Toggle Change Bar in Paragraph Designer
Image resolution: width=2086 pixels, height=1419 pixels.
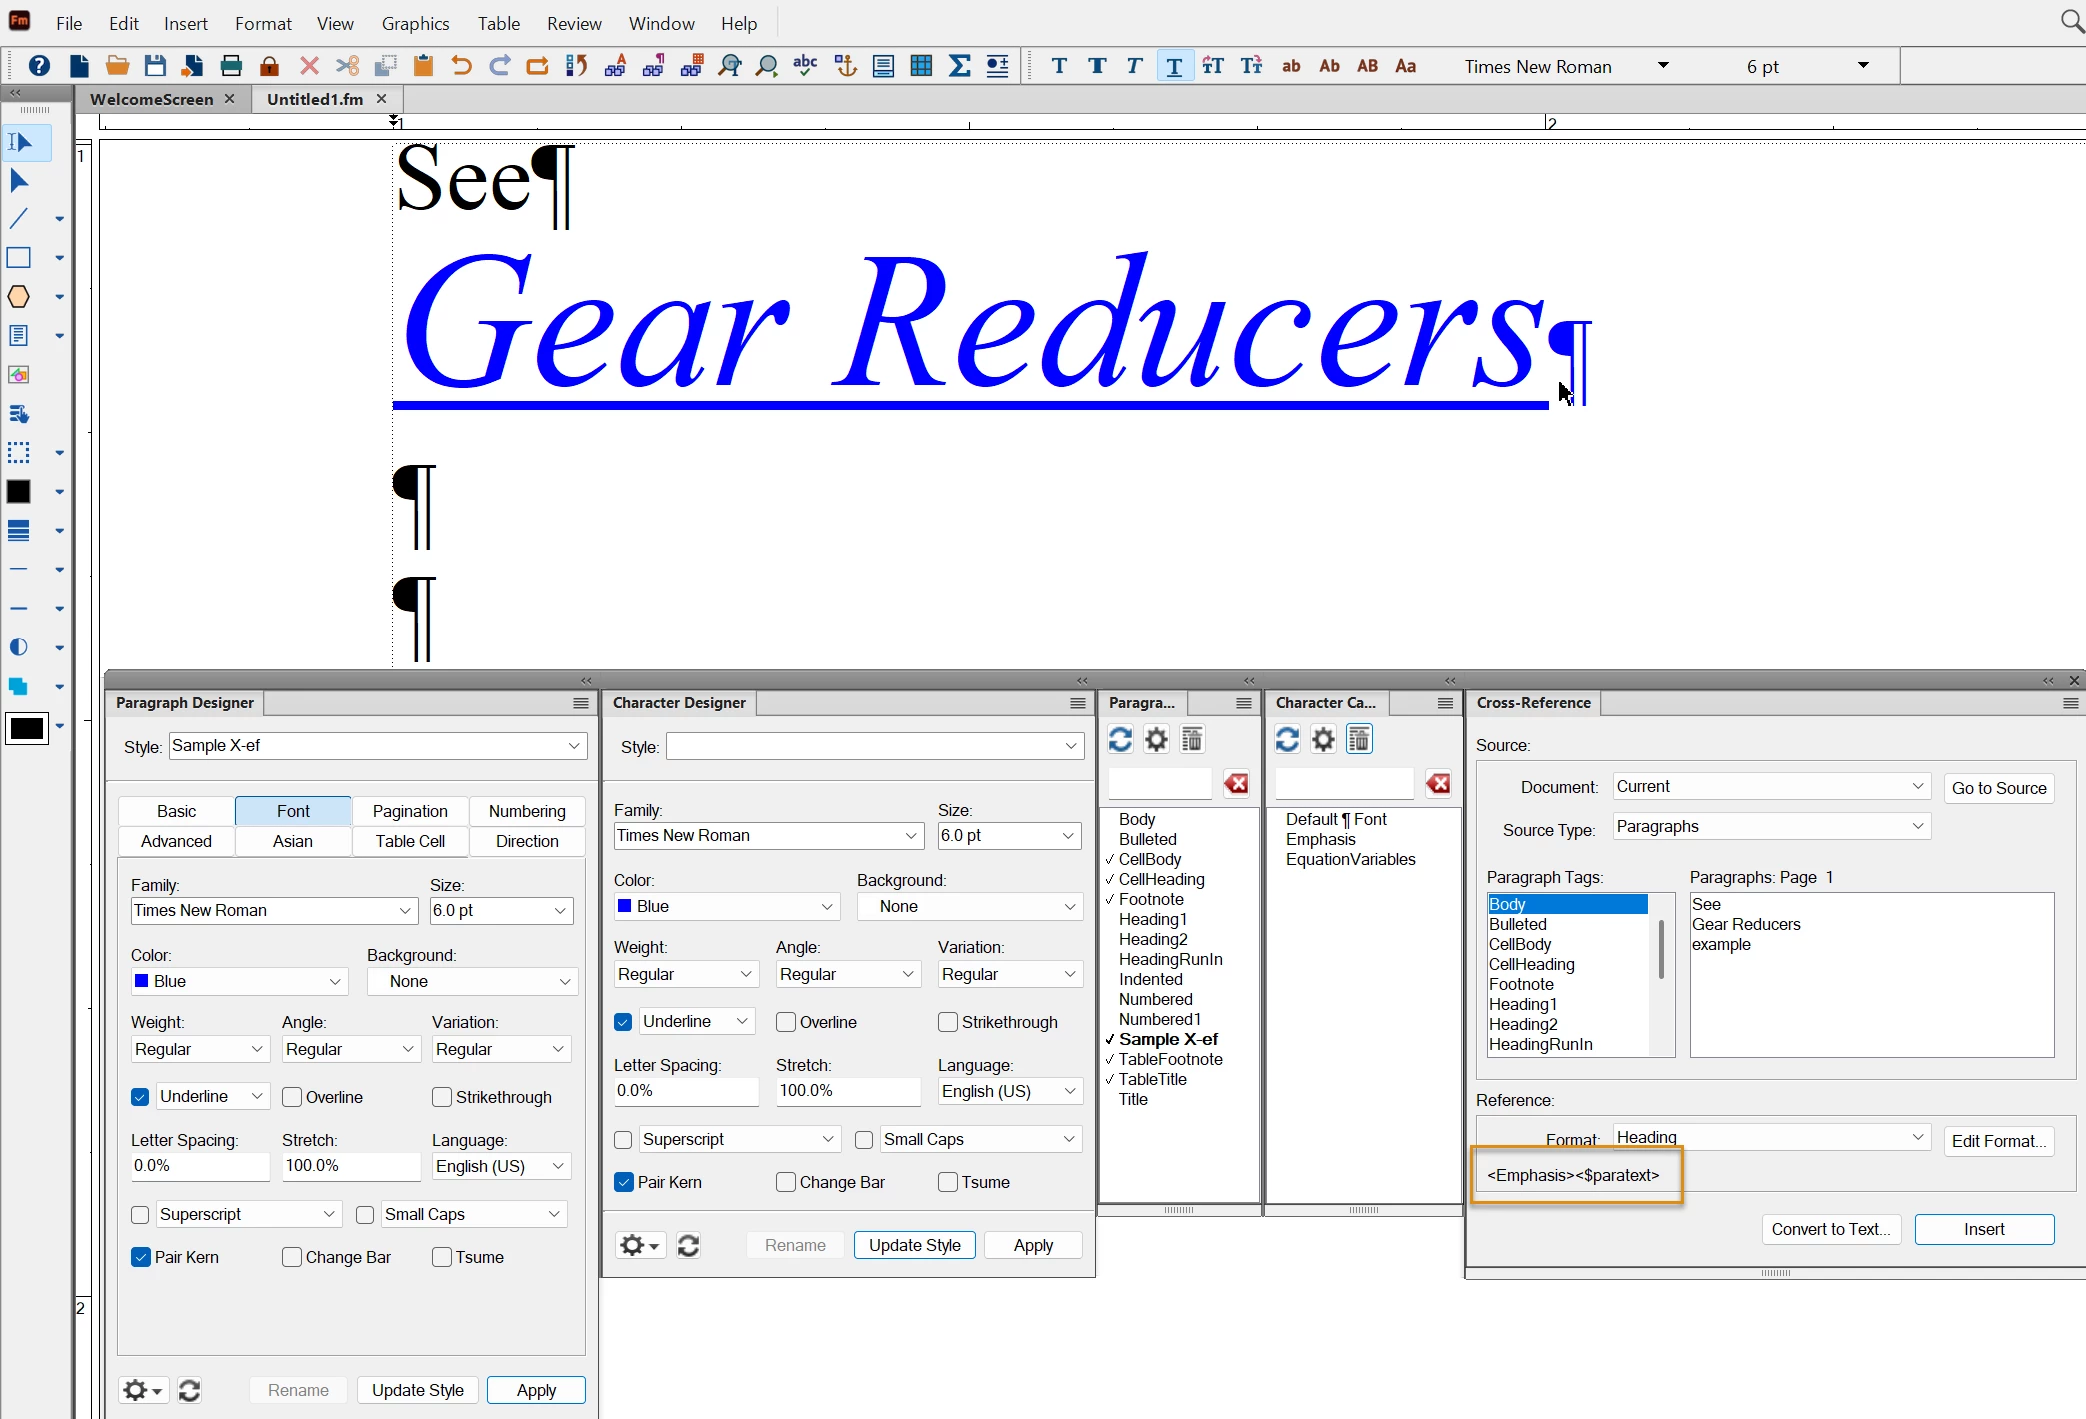click(292, 1257)
